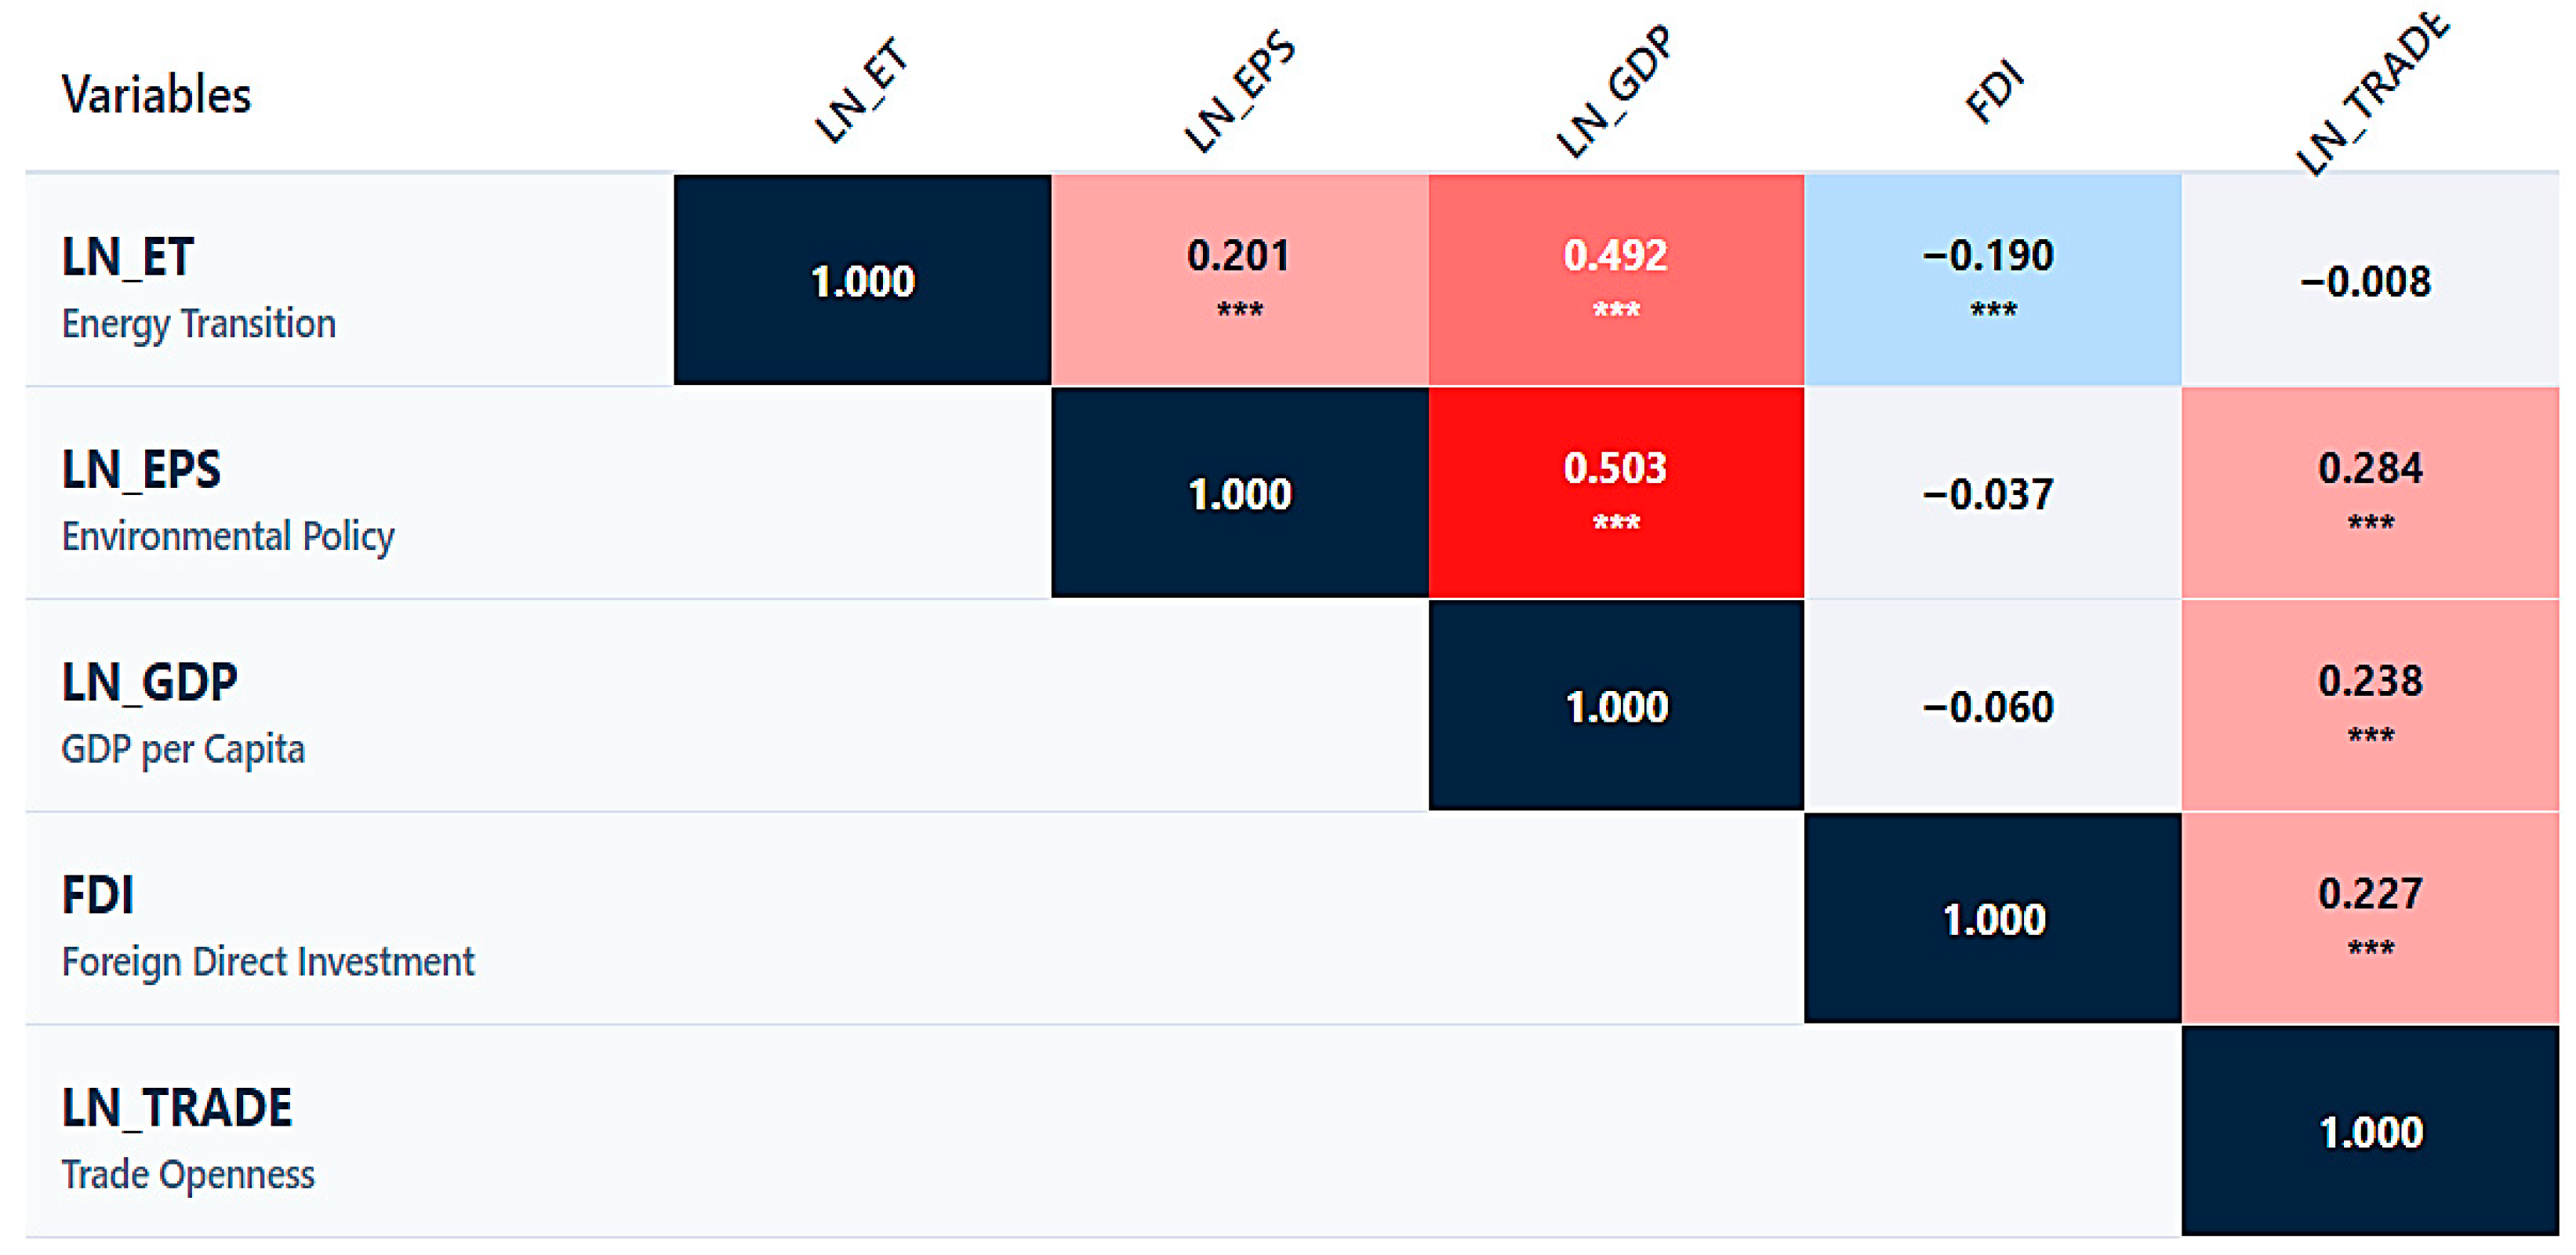This screenshot has width=2576, height=1255.
Task: Select the Foreign Direct Investment row label
Action: (x=268, y=962)
